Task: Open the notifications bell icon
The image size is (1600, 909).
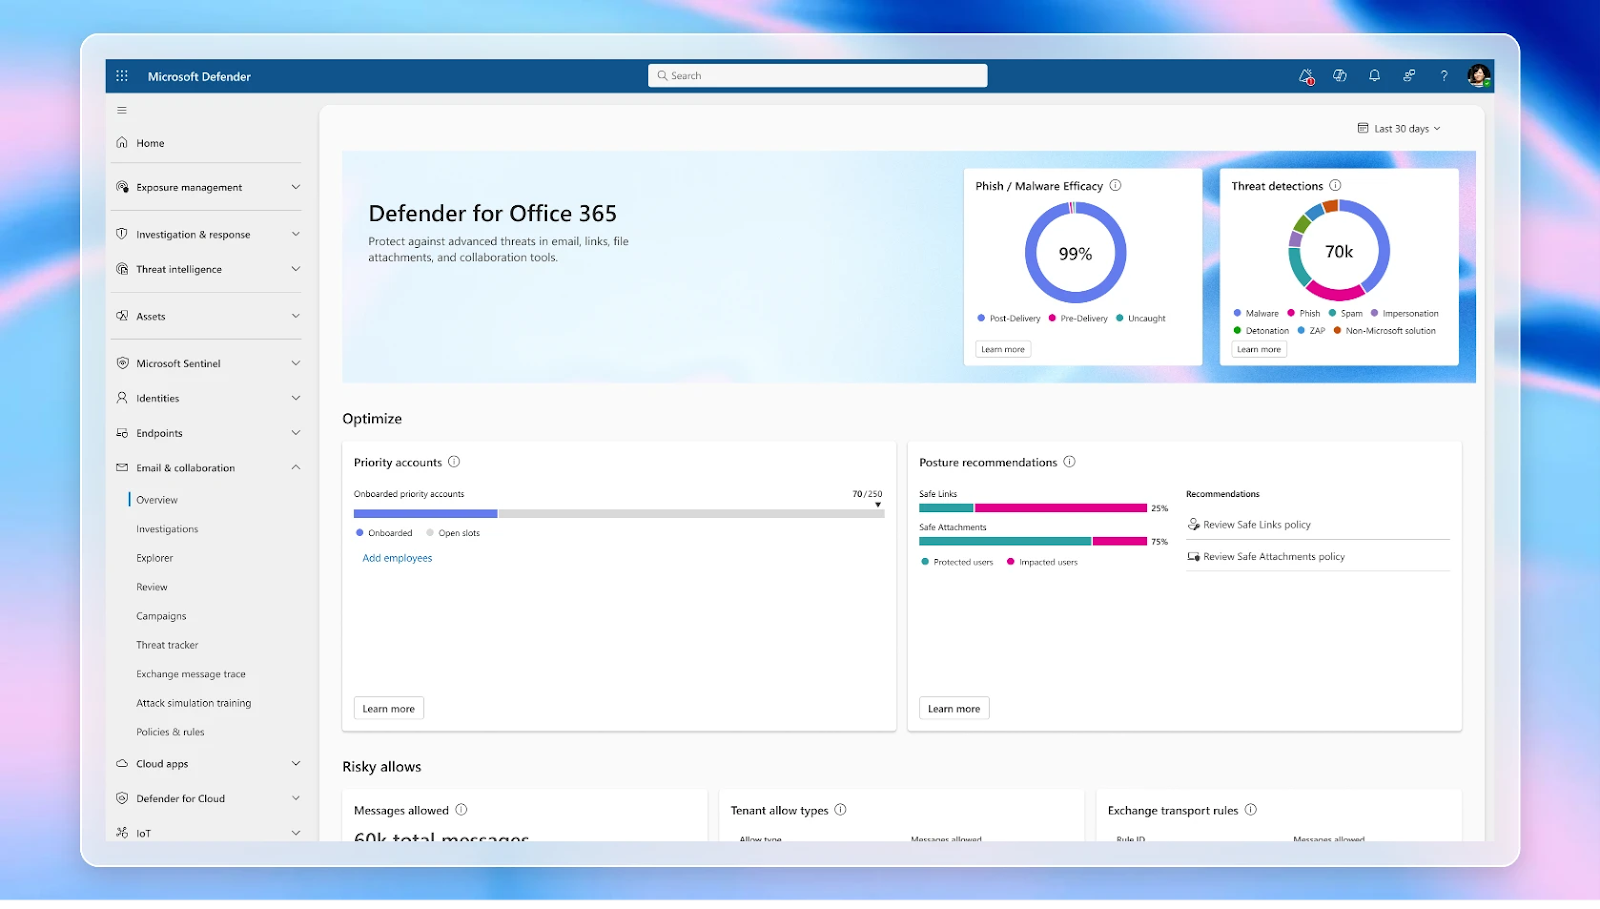Action: (1374, 76)
